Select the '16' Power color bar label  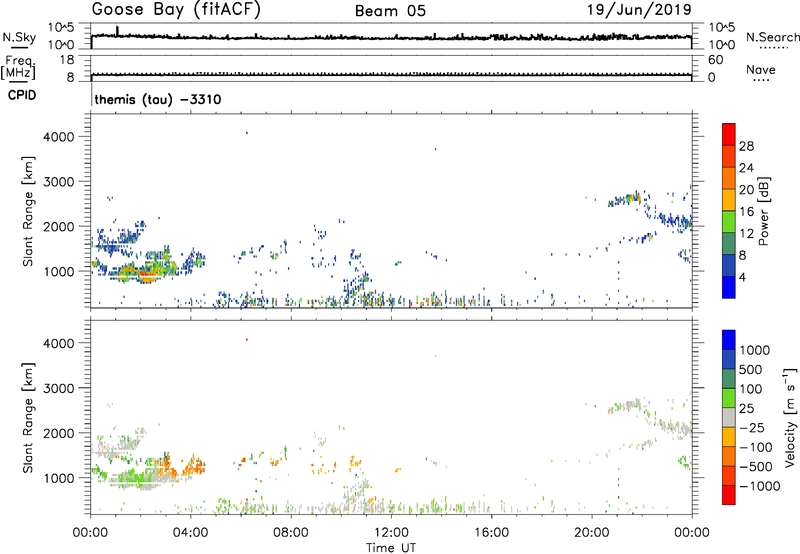[746, 212]
